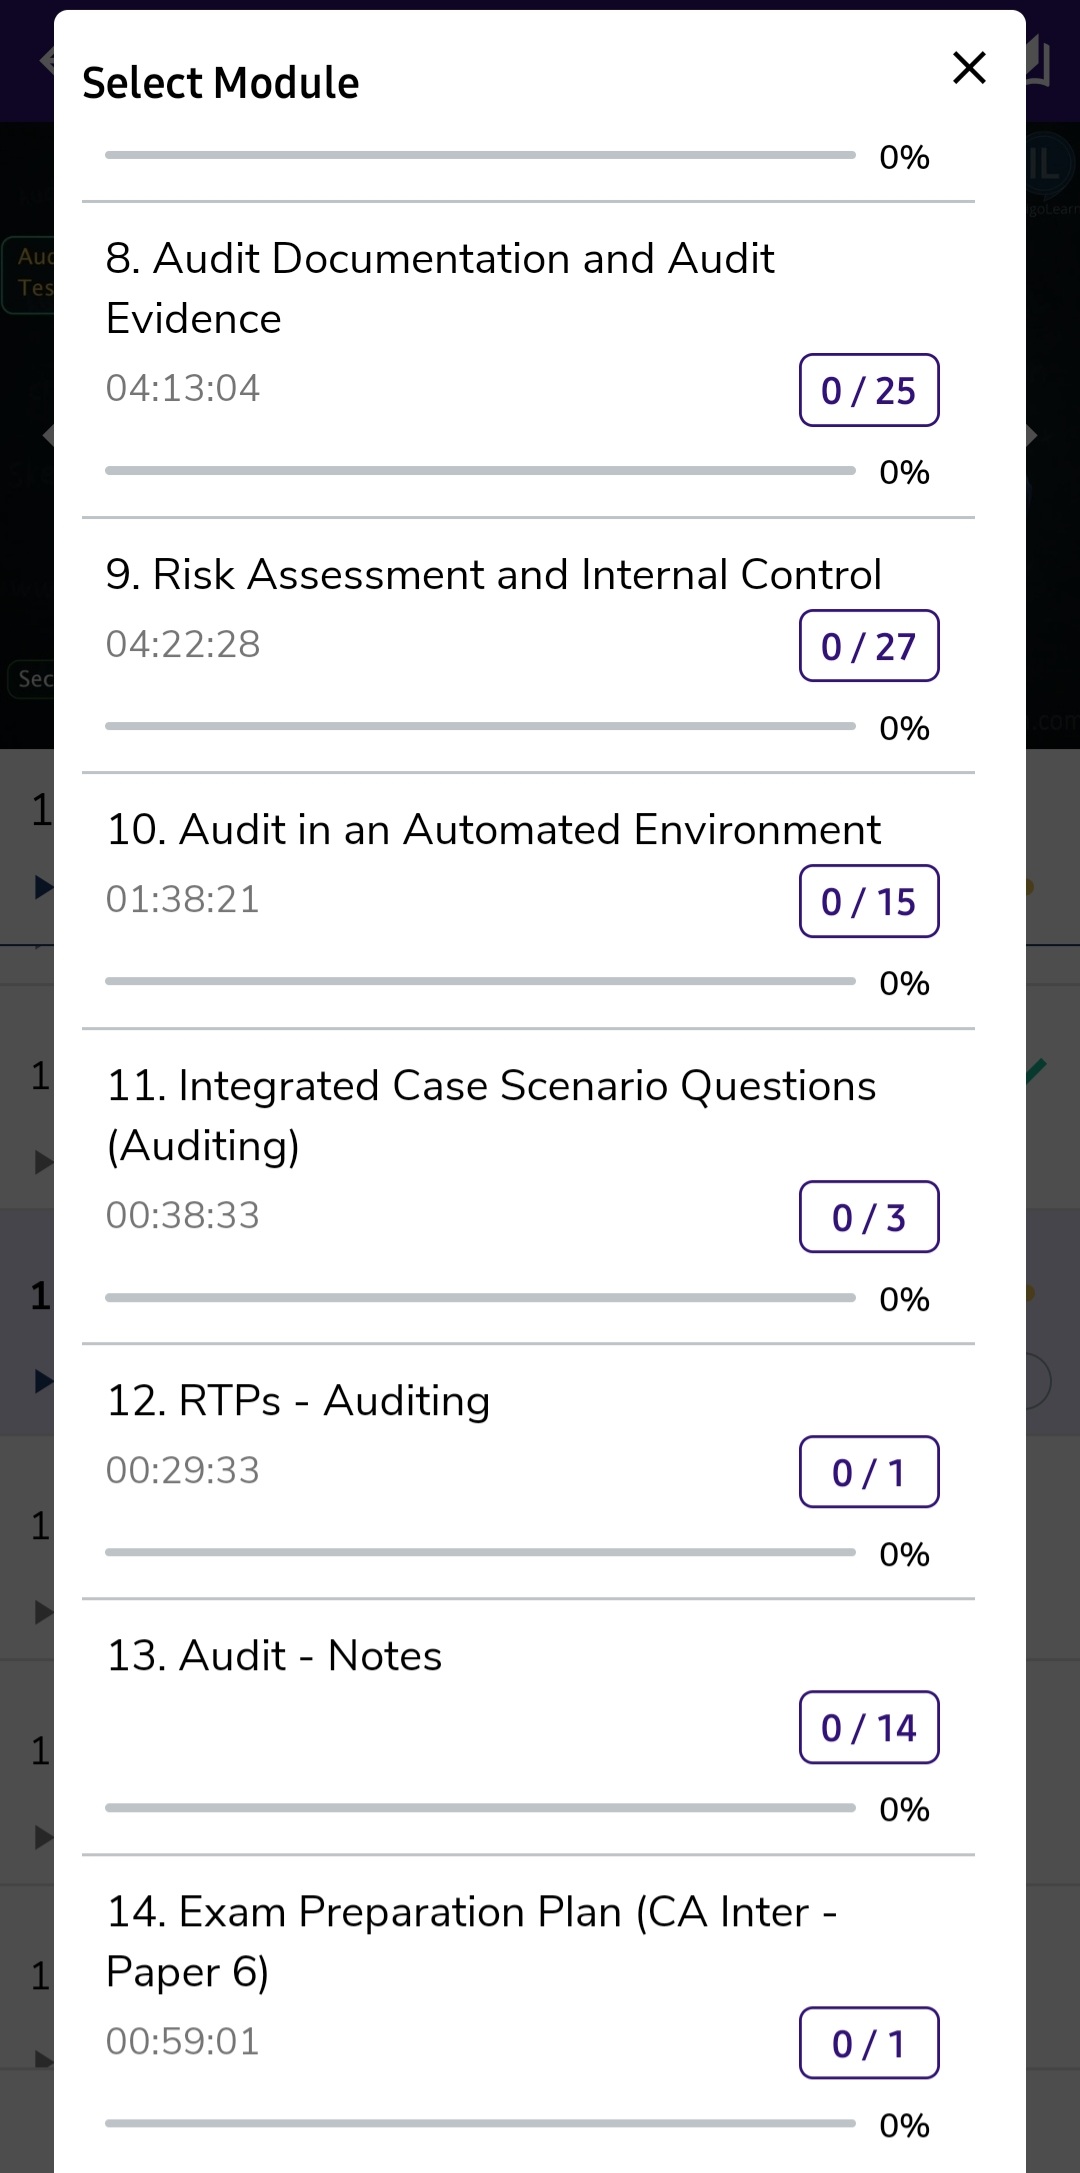Tap the 0 / 3 lesson count badge
The height and width of the screenshot is (2173, 1080).
coord(869,1217)
